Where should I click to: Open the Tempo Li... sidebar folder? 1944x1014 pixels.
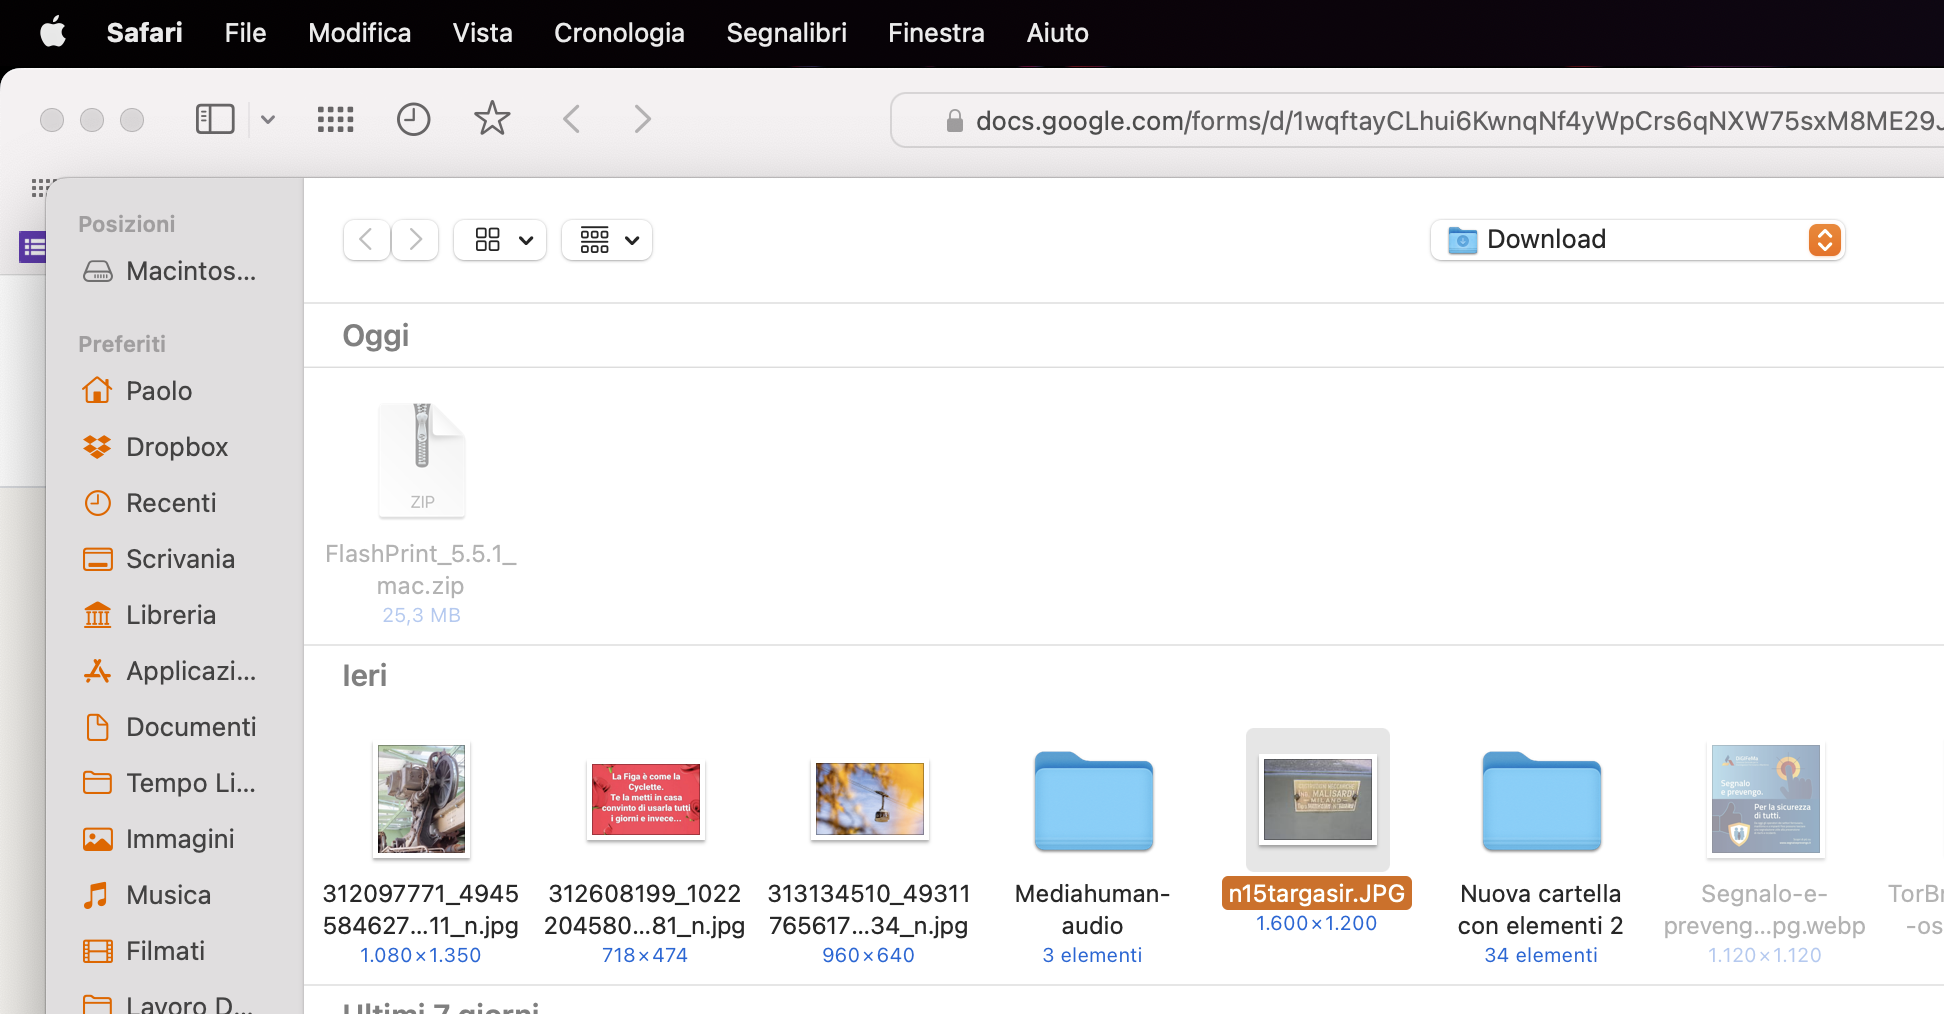tap(170, 783)
